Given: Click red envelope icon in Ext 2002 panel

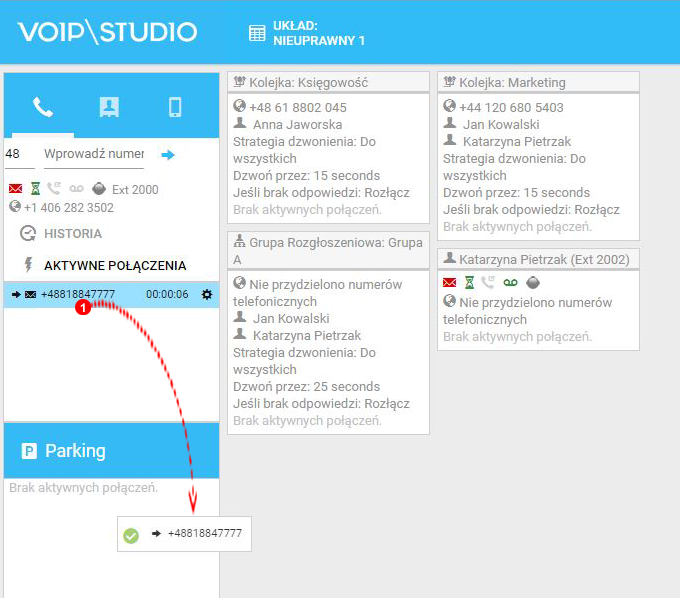Looking at the screenshot, I should (450, 283).
